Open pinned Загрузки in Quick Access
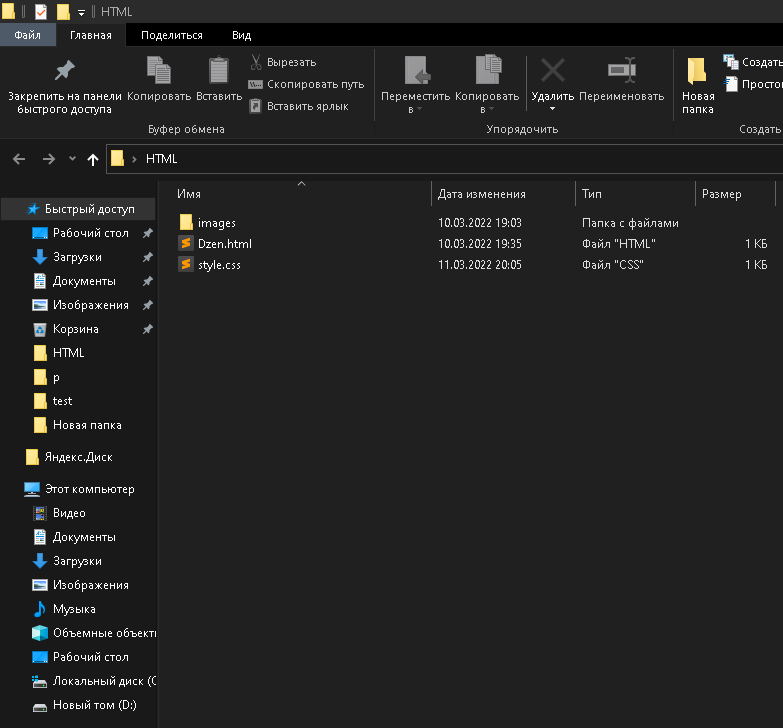Image resolution: width=783 pixels, height=728 pixels. (x=77, y=257)
